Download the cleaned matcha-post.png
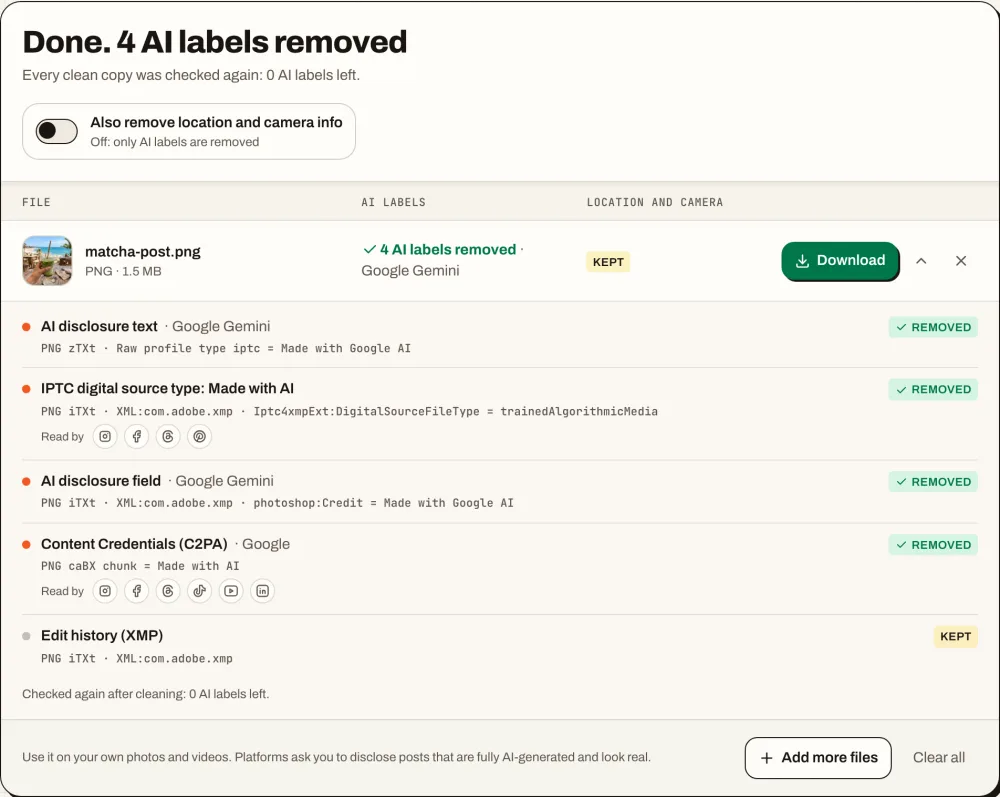The width and height of the screenshot is (1000, 797). (840, 261)
